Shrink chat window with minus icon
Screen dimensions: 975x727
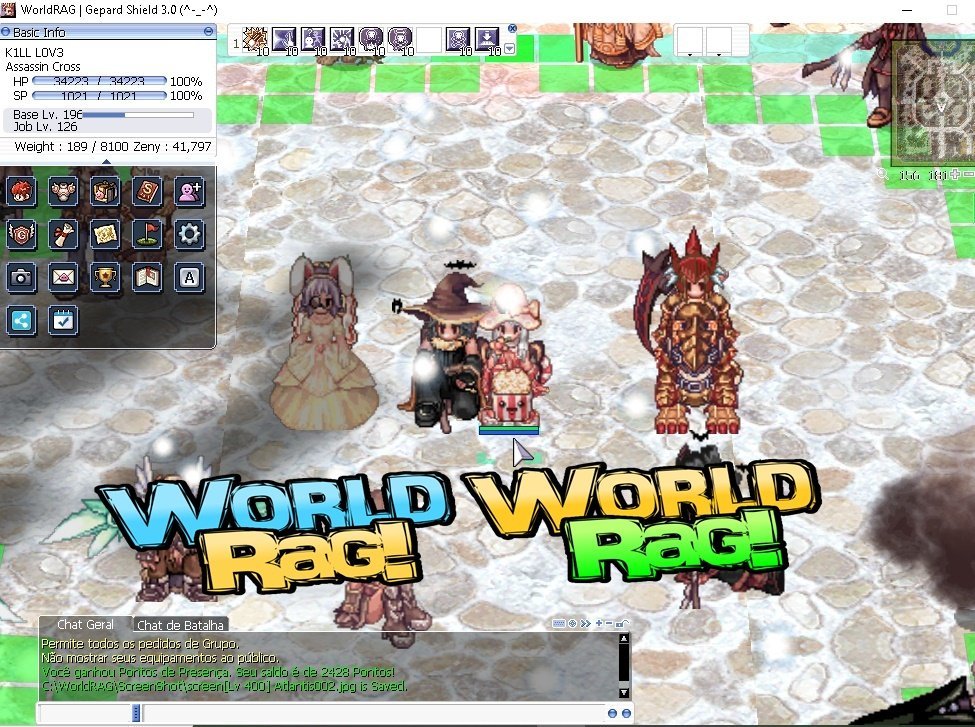[x=609, y=623]
